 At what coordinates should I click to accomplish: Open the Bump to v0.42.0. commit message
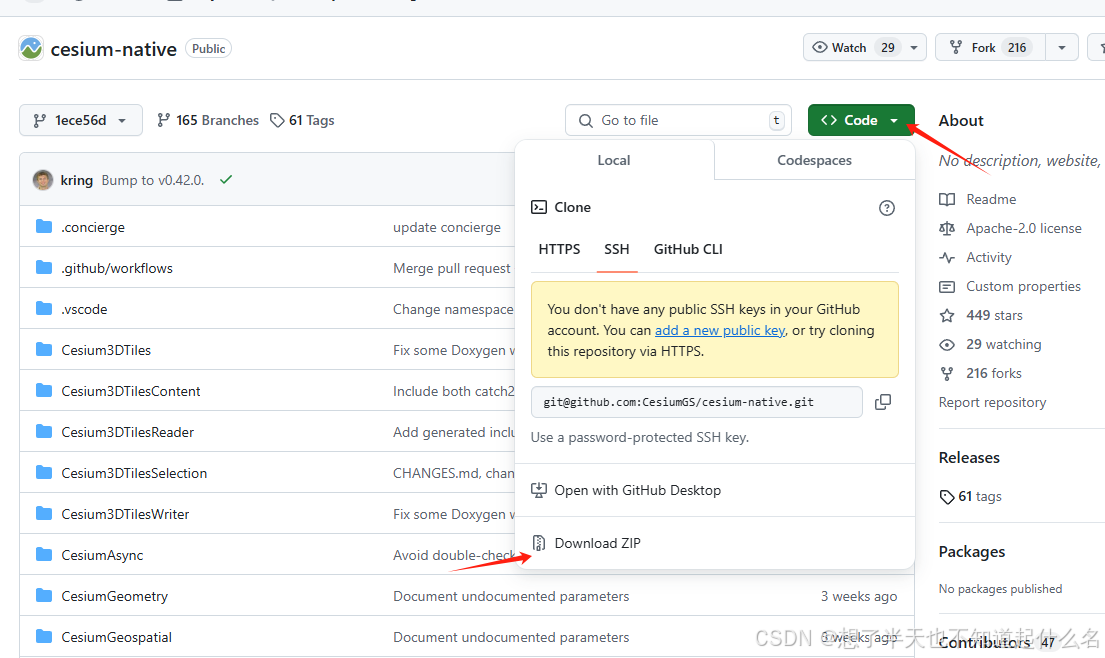click(153, 180)
